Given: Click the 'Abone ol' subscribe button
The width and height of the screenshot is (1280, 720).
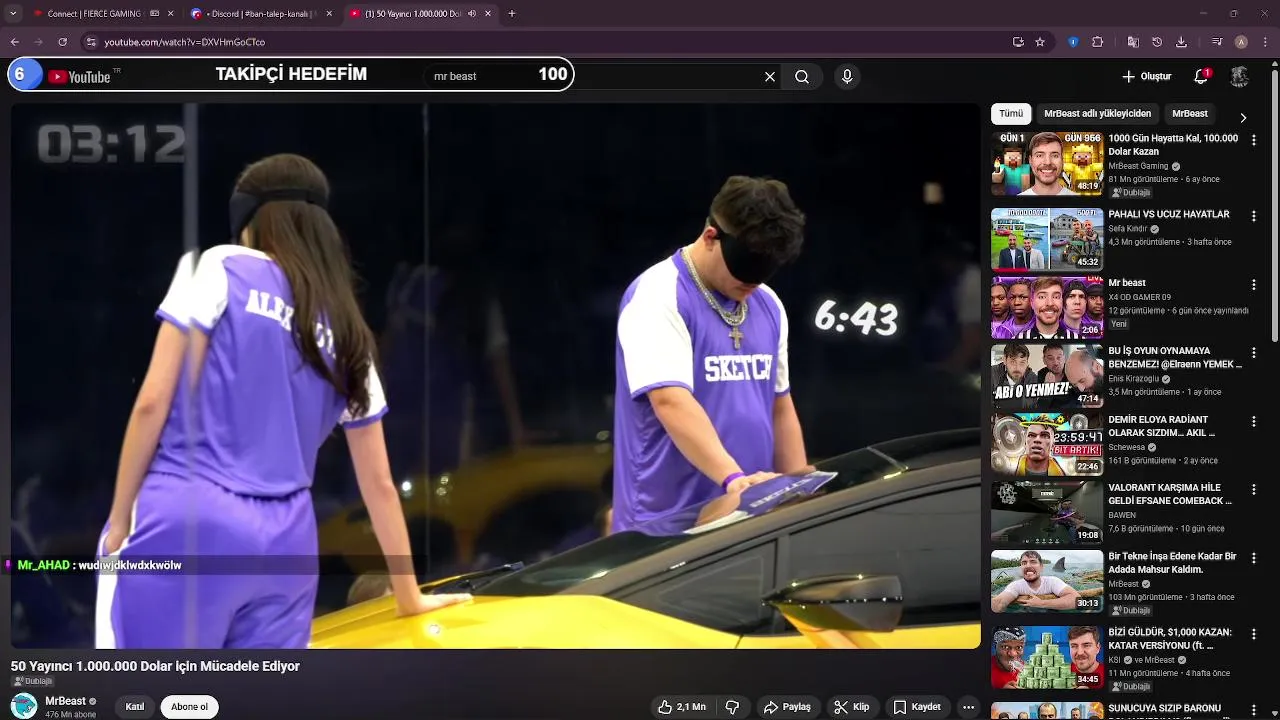Looking at the screenshot, I should point(189,707).
